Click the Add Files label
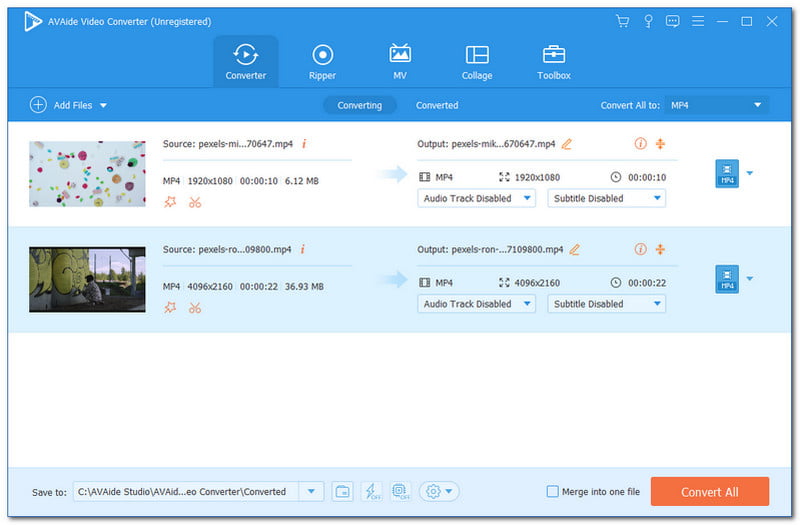This screenshot has width=800, height=525. pyautogui.click(x=73, y=105)
